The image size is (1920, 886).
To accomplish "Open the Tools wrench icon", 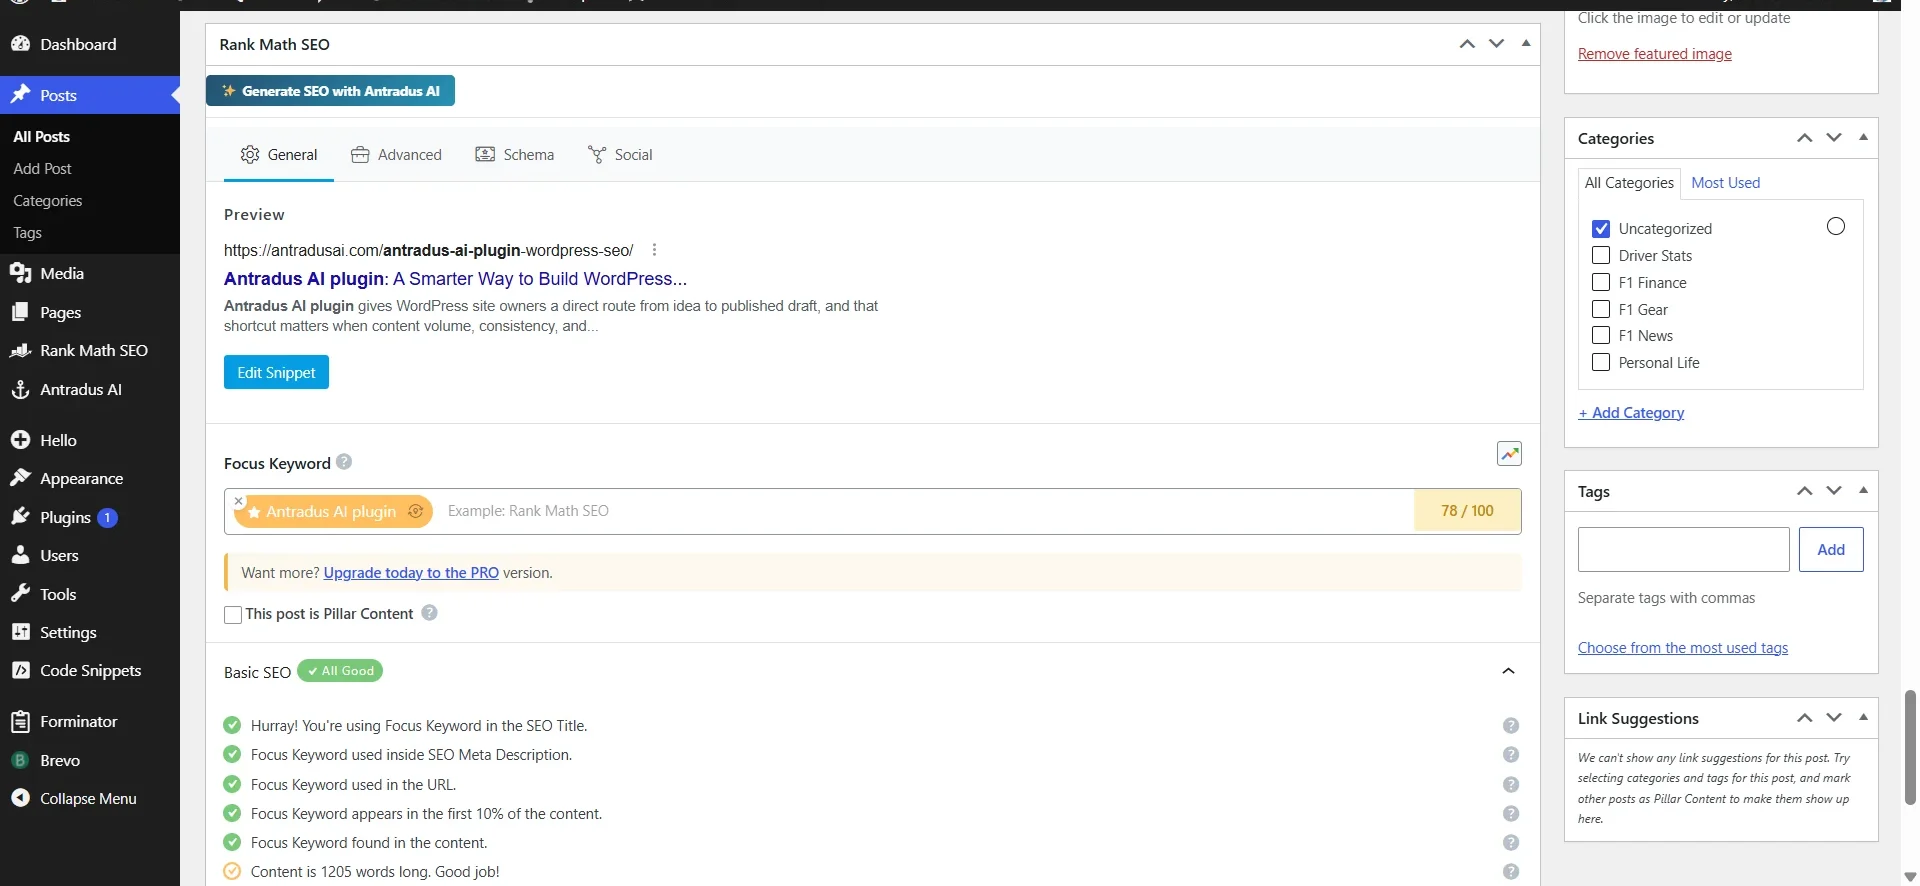I will (x=20, y=594).
